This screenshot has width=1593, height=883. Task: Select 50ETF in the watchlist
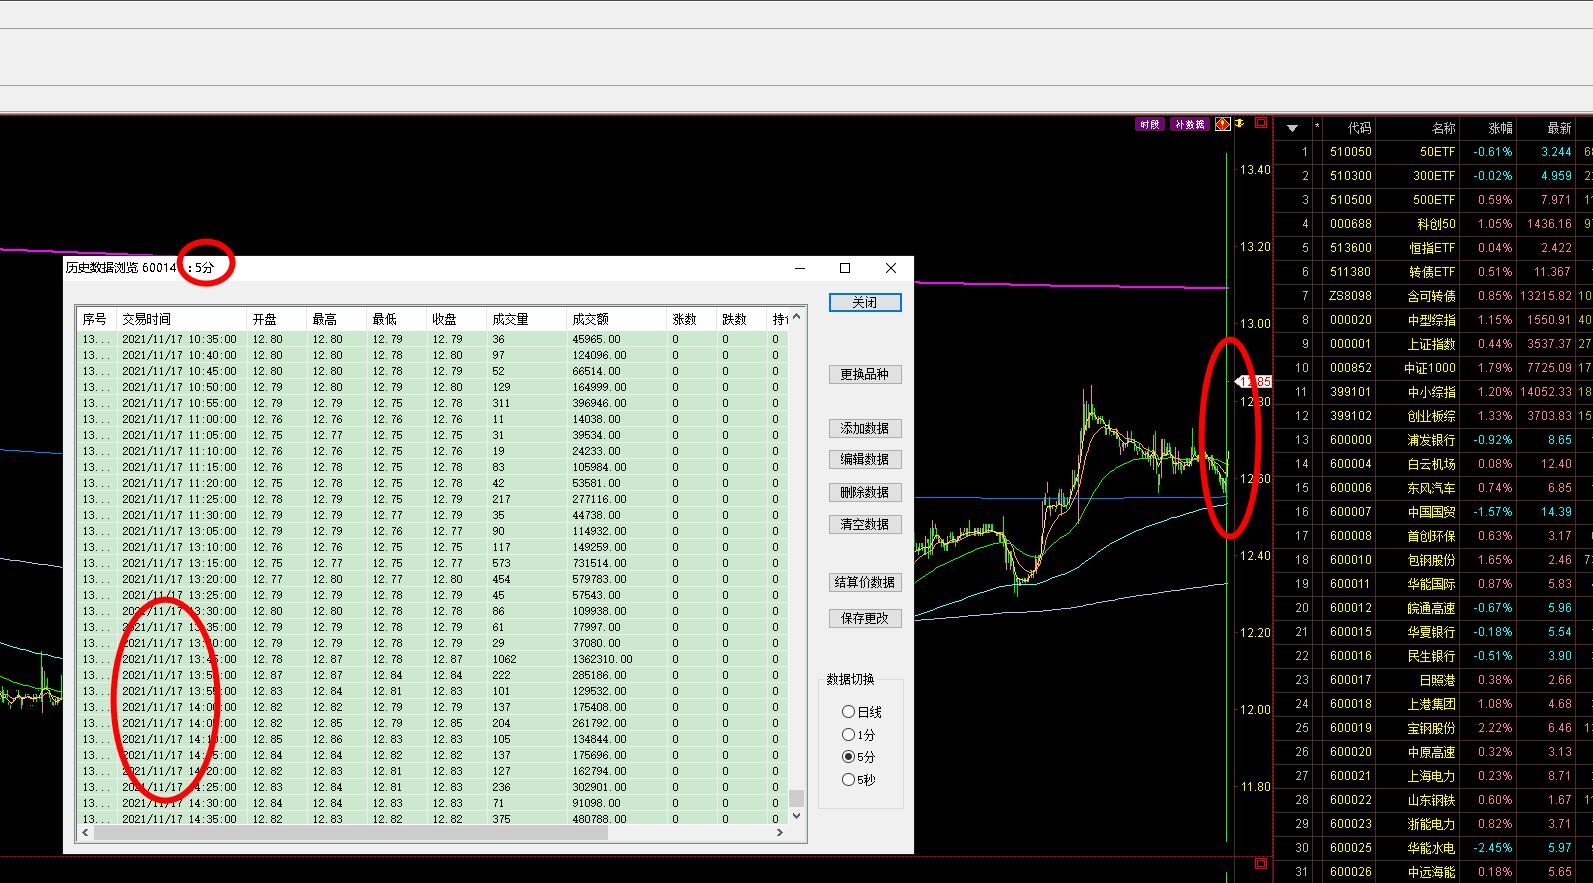[x=1437, y=152]
